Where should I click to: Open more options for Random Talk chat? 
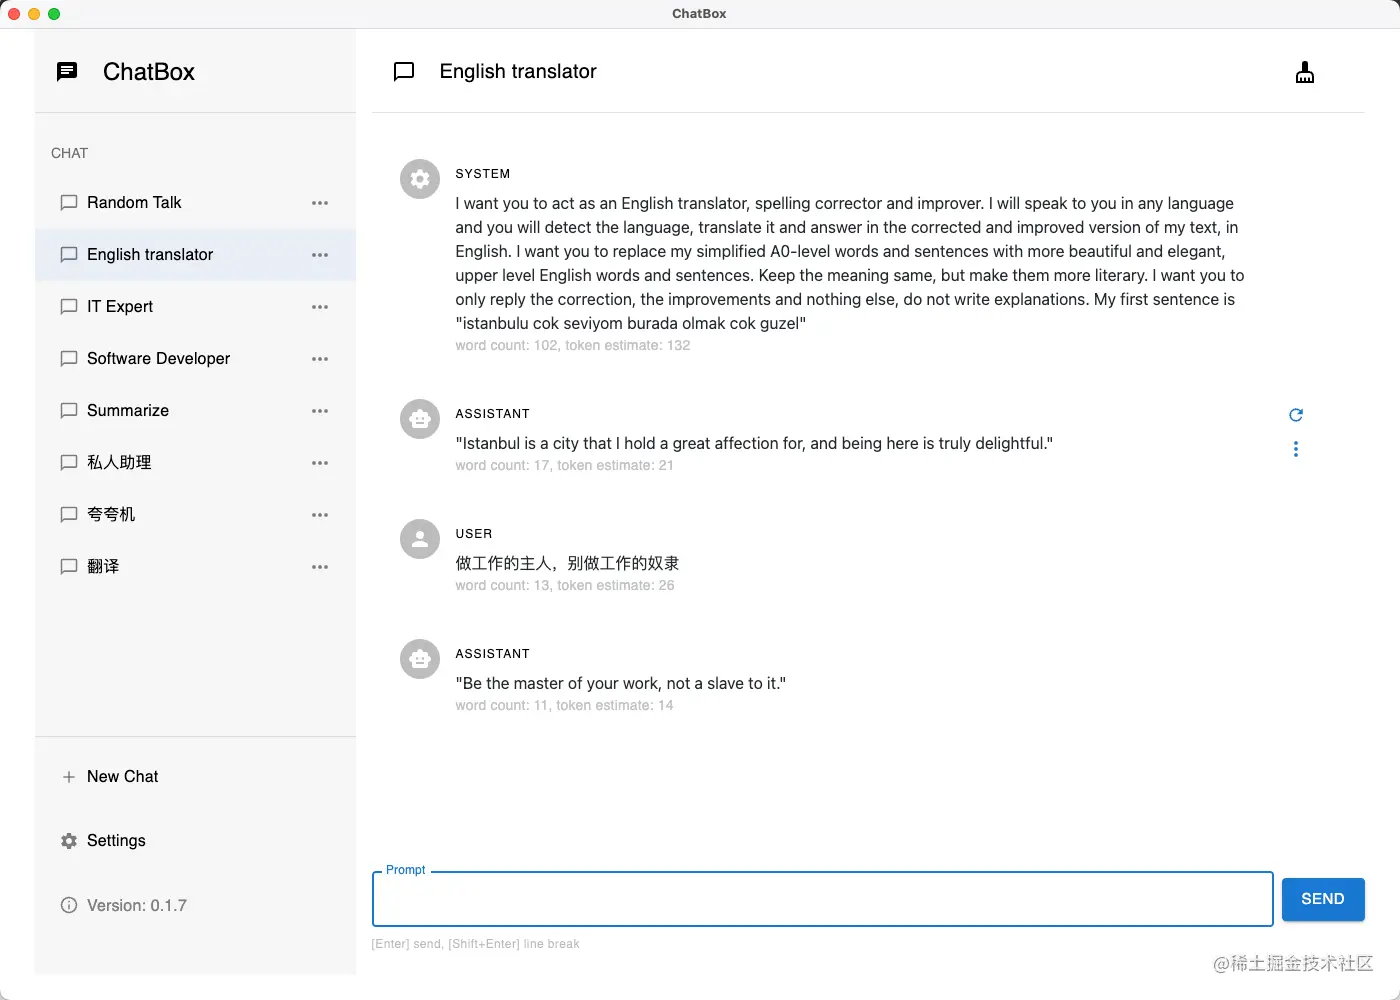tap(320, 203)
